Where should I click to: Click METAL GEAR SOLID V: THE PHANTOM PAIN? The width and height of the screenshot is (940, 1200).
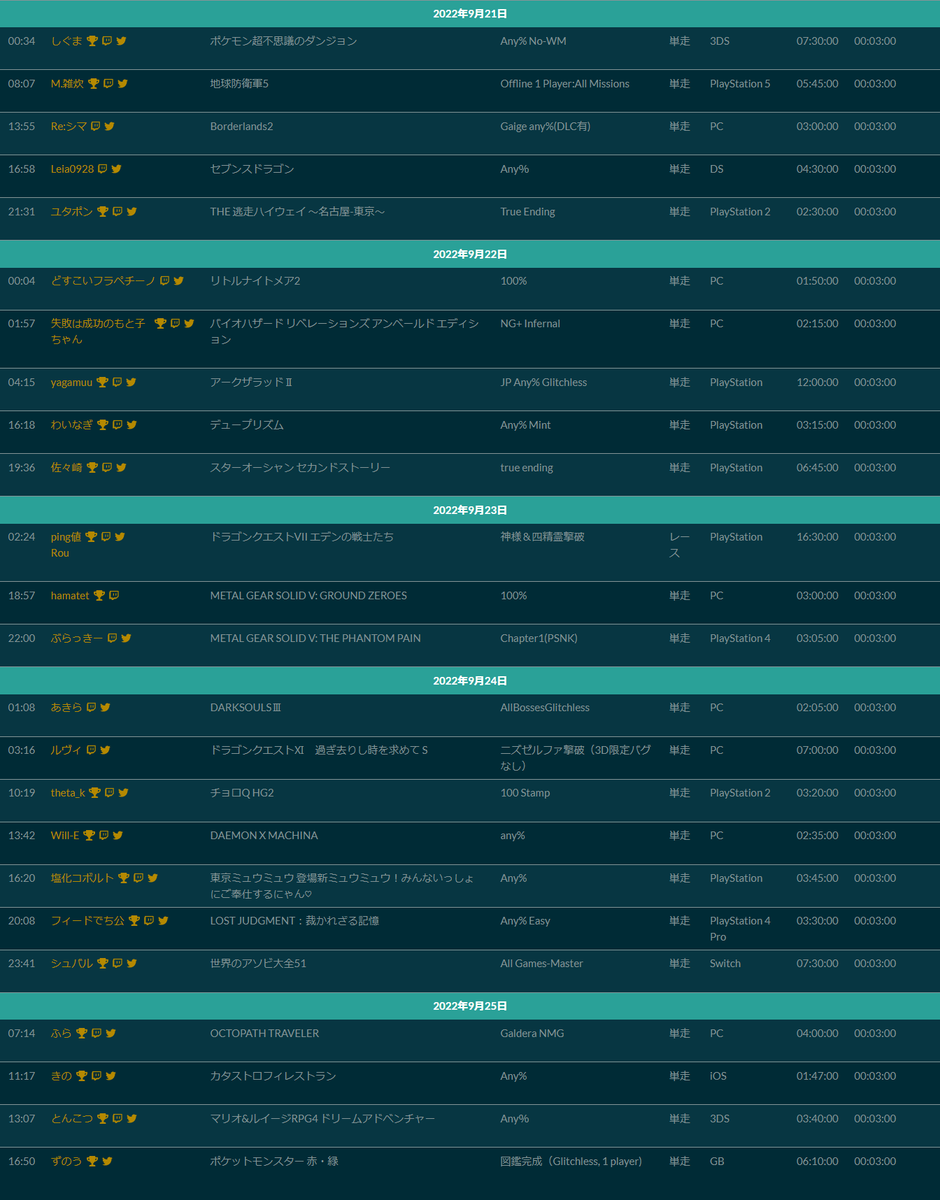pos(315,638)
